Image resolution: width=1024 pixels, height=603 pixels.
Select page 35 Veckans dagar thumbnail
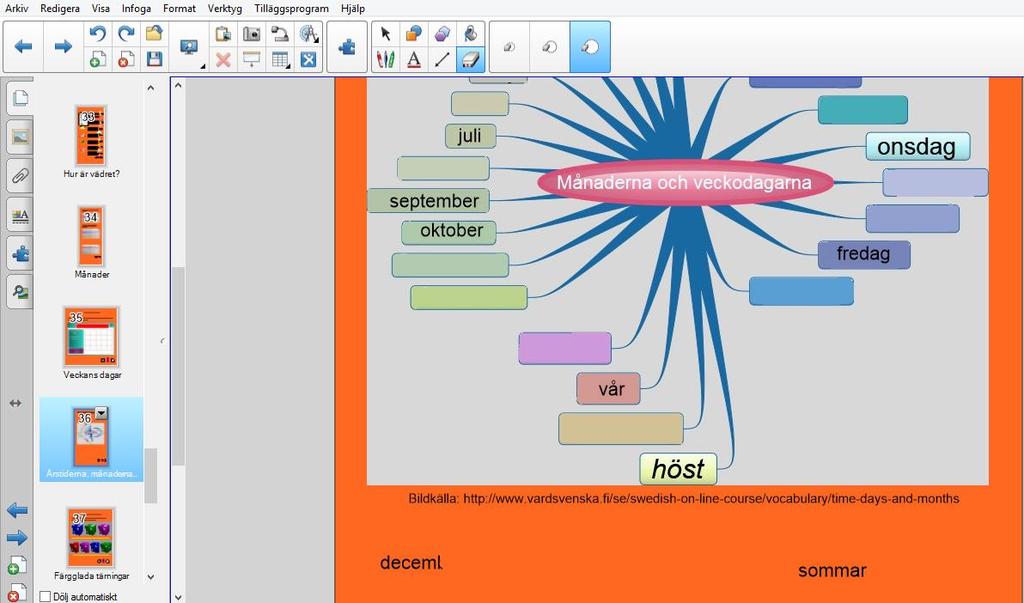click(91, 337)
